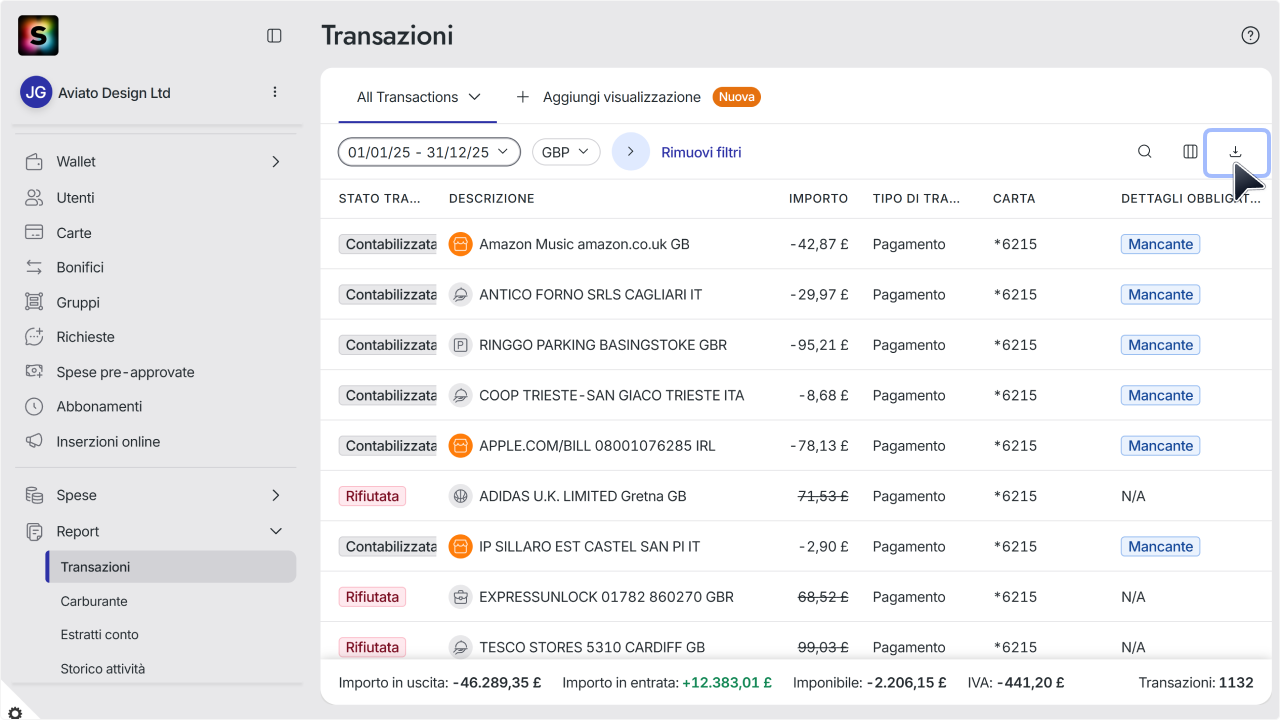Click Importo in uscita -46.289,35 £
1280x720 pixels.
(440, 683)
